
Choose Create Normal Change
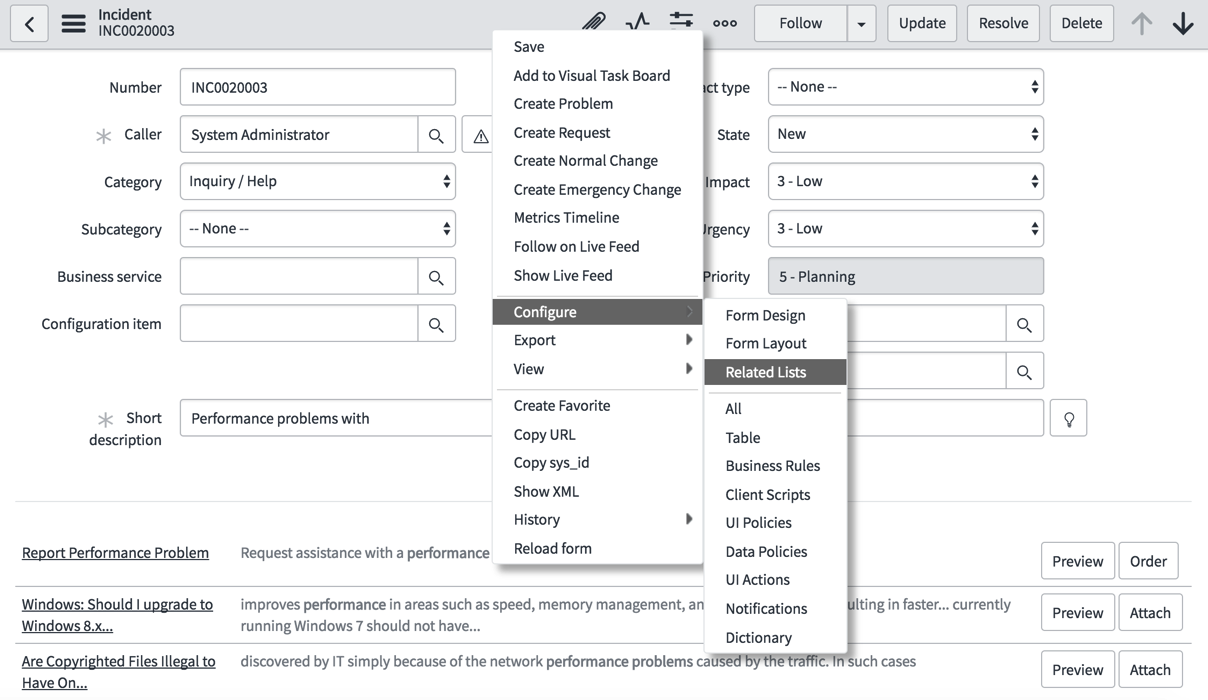coord(598,160)
